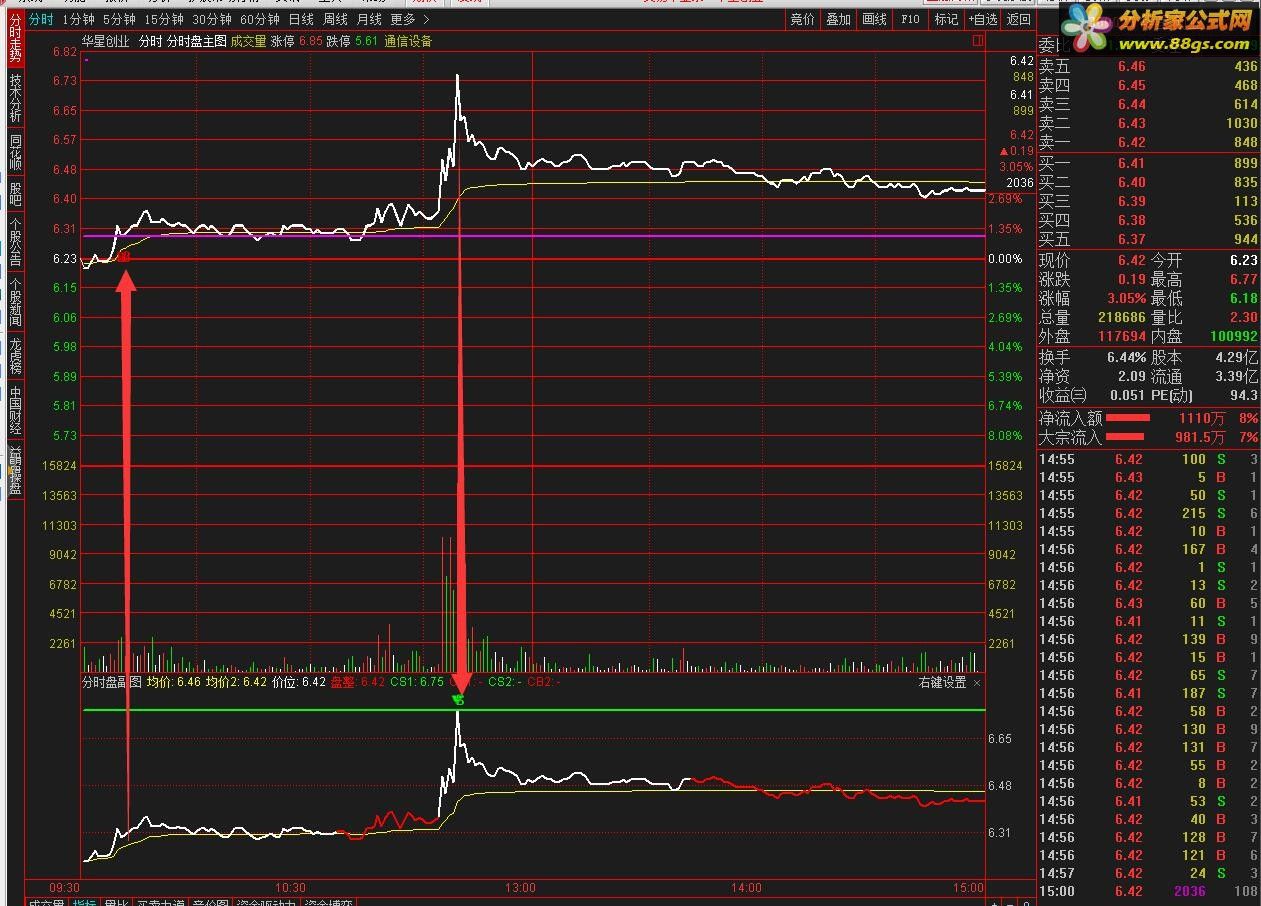
Task: Click the red signal marker near 6.23
Action: pos(126,257)
